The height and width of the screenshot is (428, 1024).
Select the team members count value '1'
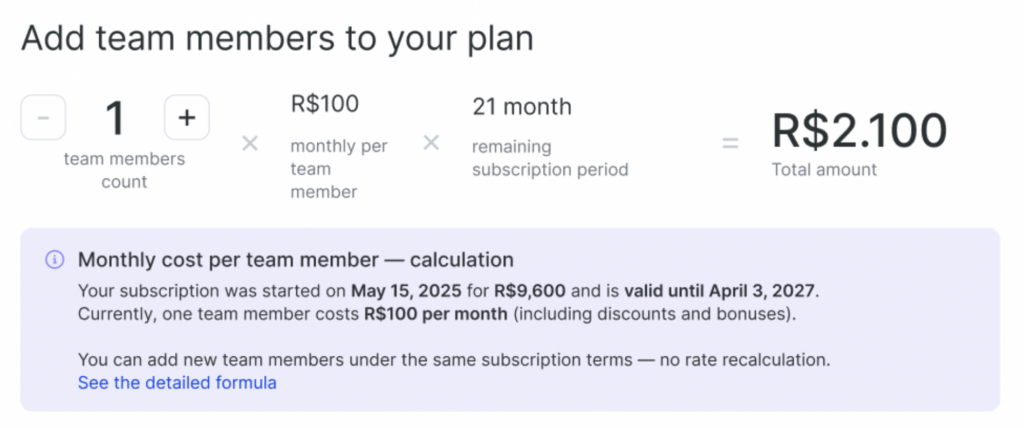[115, 119]
